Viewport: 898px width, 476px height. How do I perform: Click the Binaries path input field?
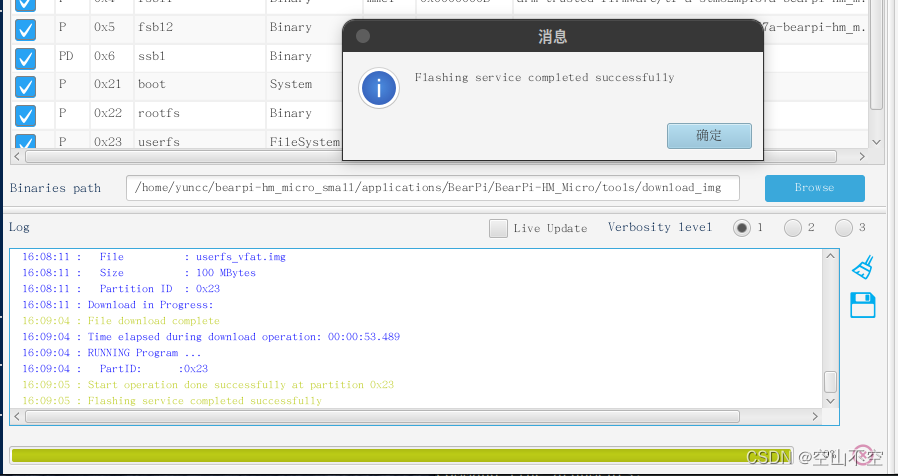(x=432, y=188)
